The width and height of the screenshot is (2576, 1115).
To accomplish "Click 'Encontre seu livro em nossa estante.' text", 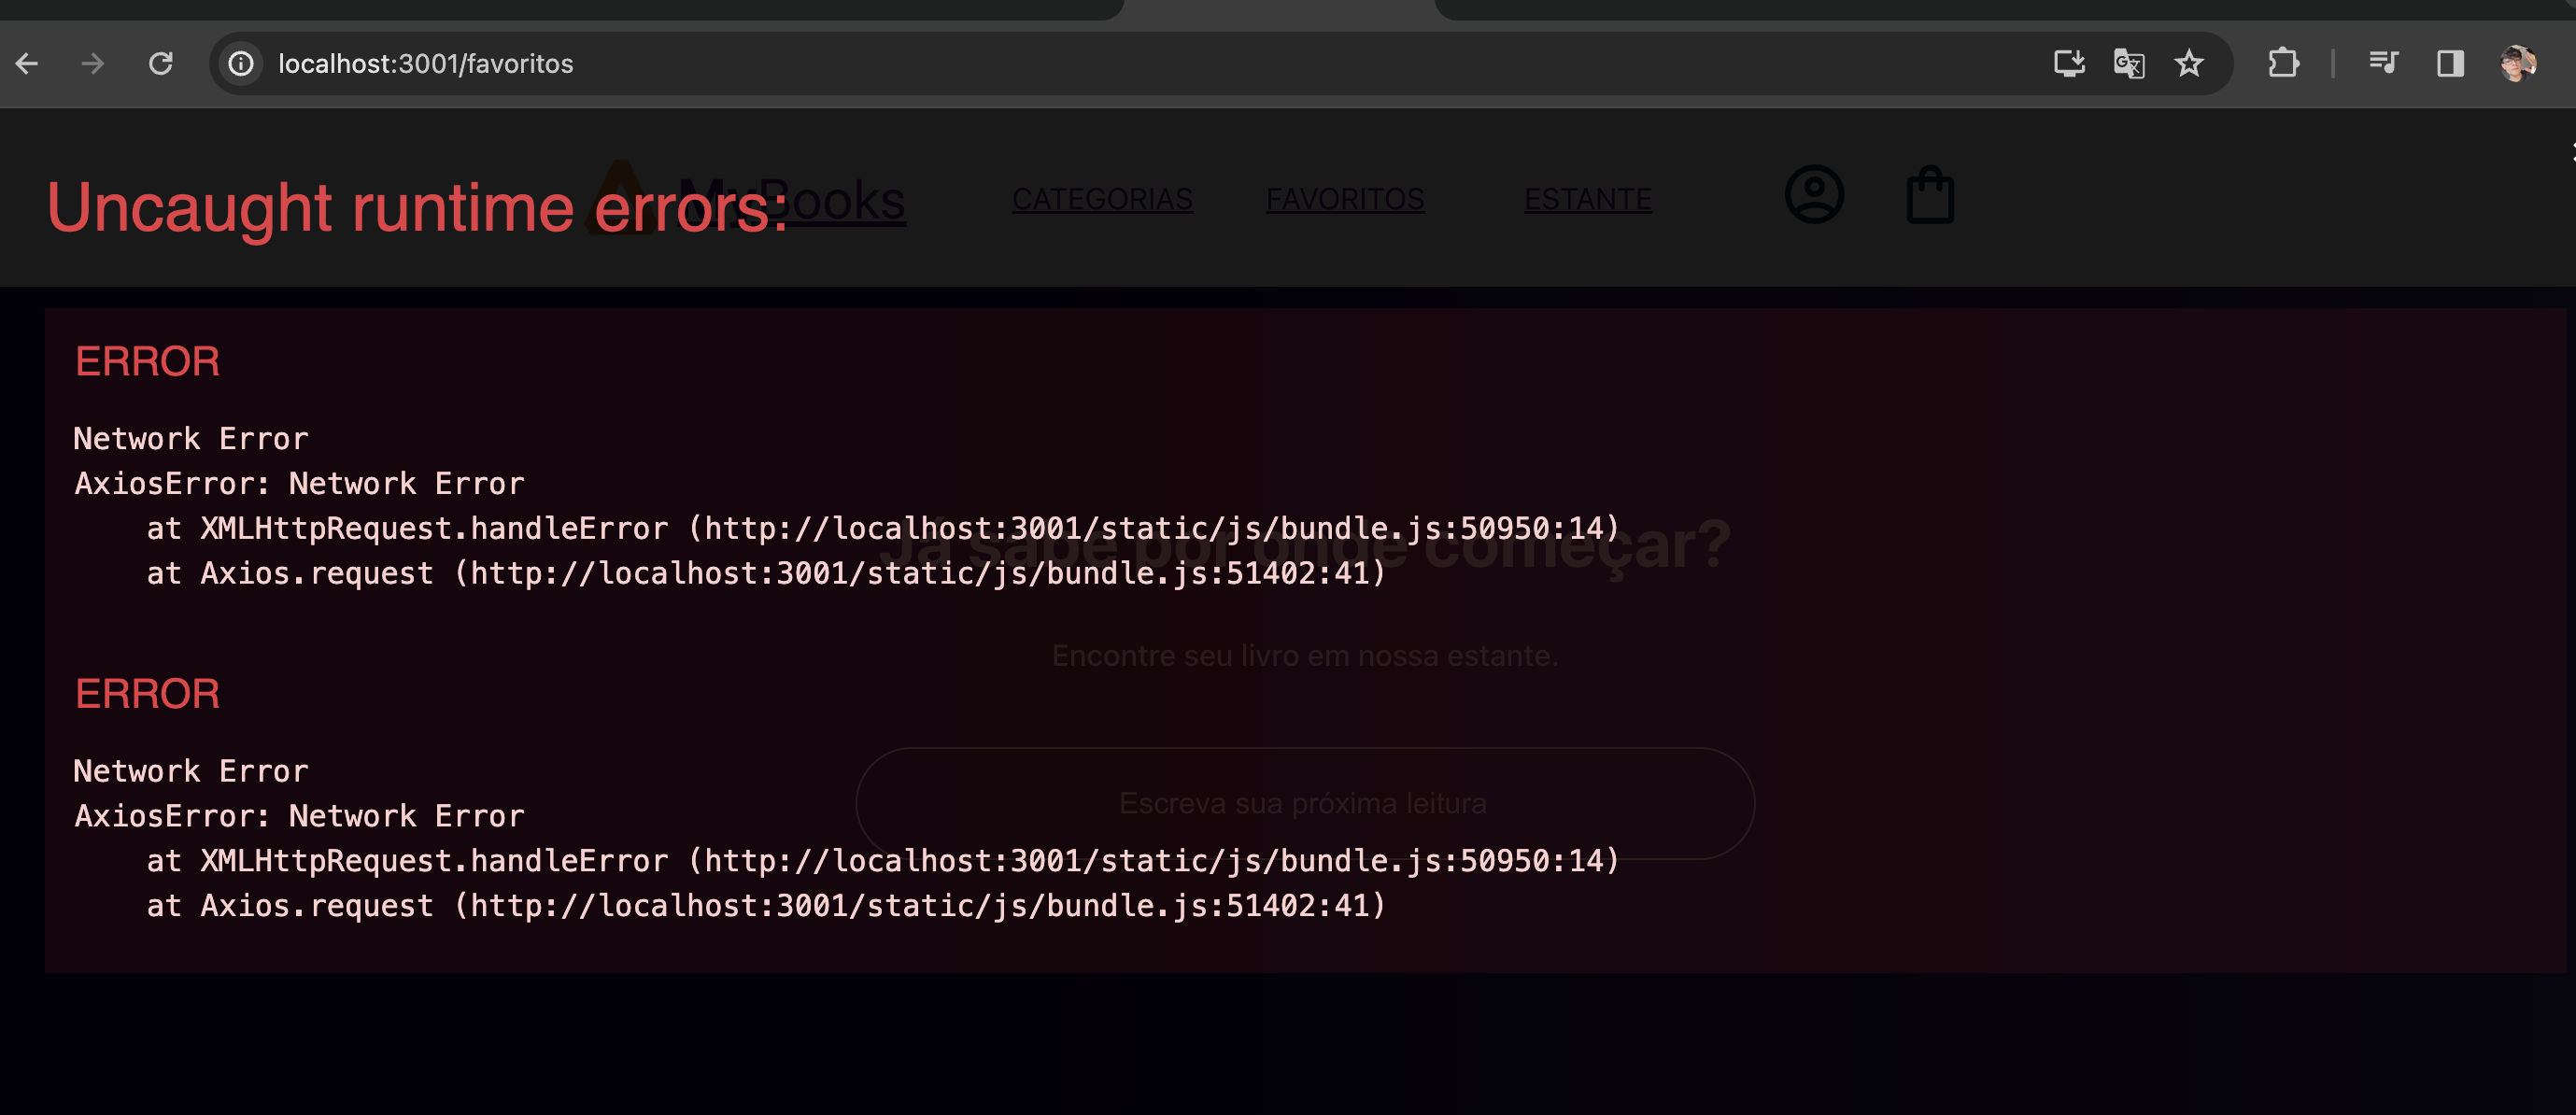I will (x=1304, y=655).
